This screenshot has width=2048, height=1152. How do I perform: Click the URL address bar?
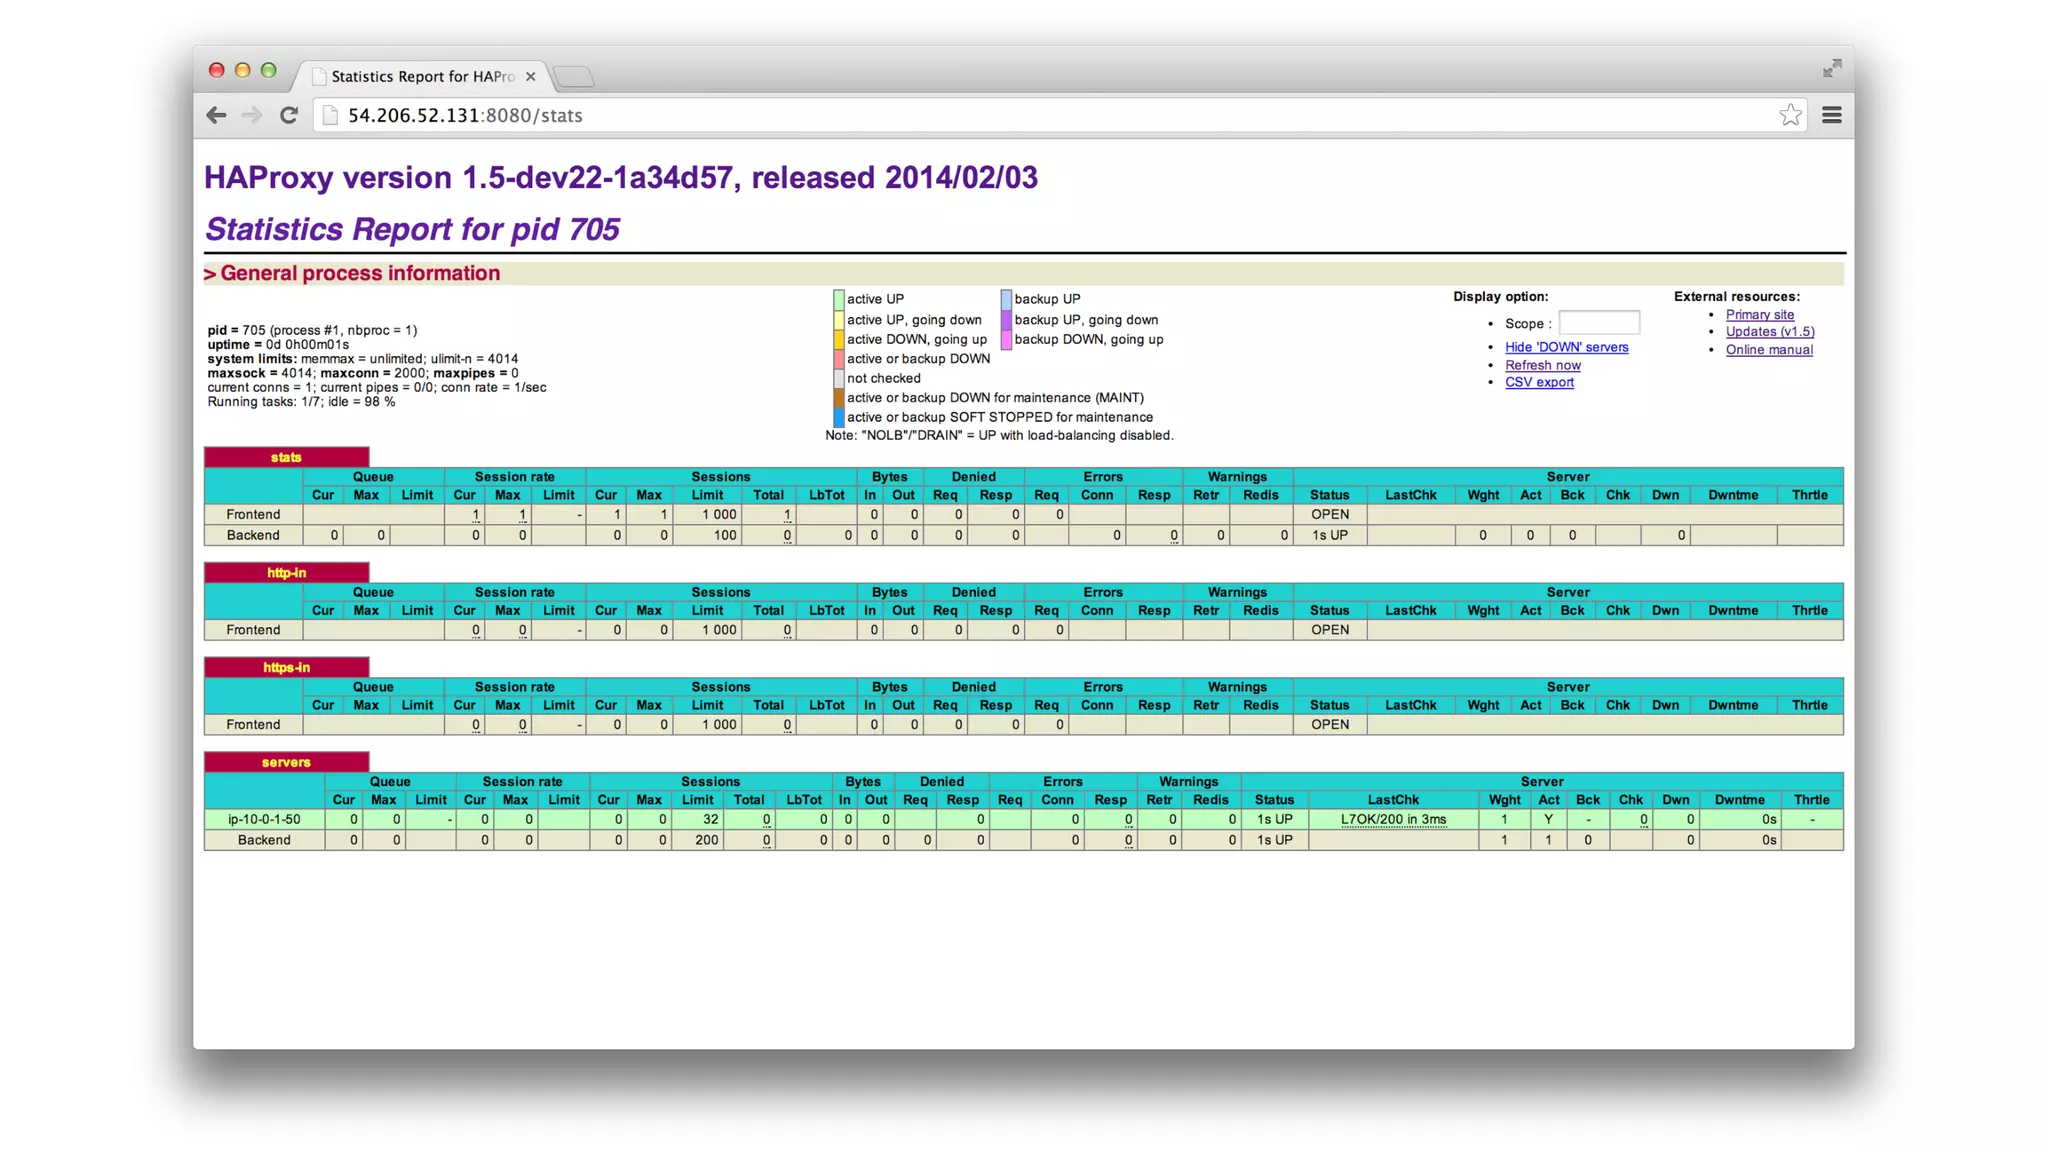point(900,115)
